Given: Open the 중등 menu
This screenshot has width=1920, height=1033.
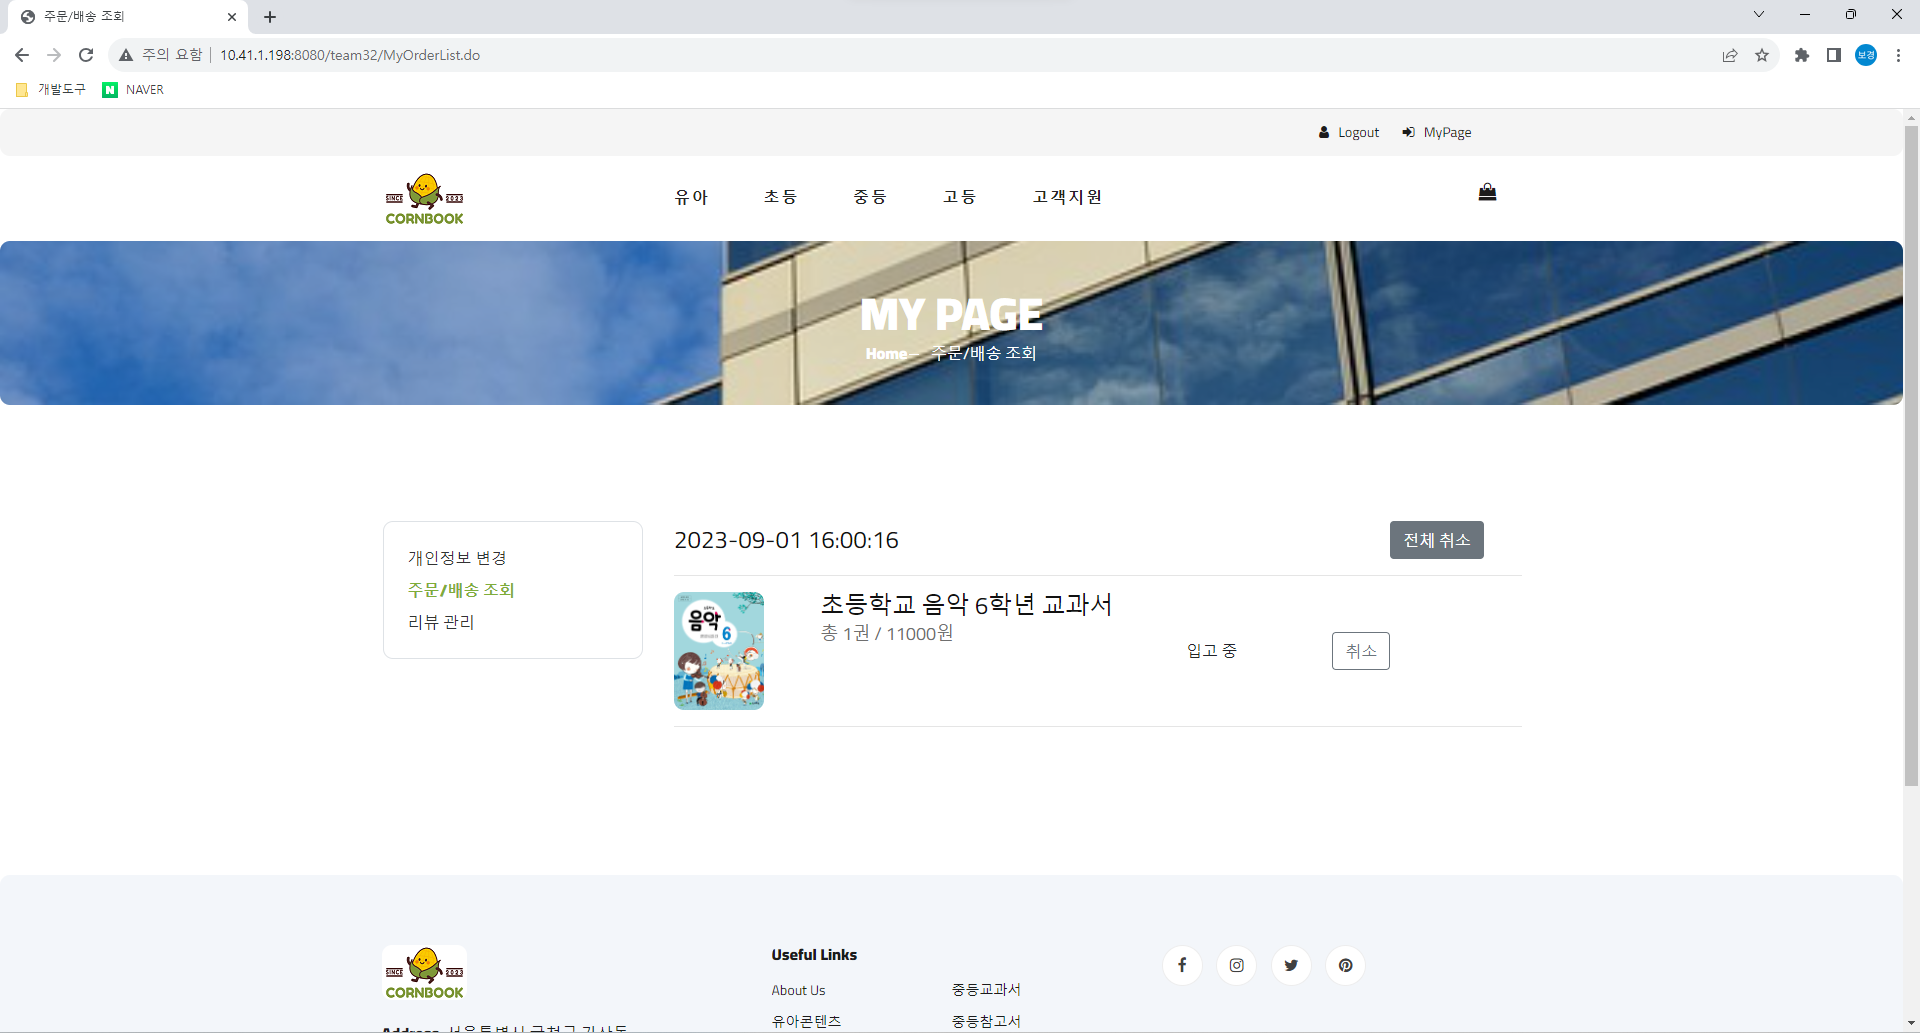Looking at the screenshot, I should [870, 197].
